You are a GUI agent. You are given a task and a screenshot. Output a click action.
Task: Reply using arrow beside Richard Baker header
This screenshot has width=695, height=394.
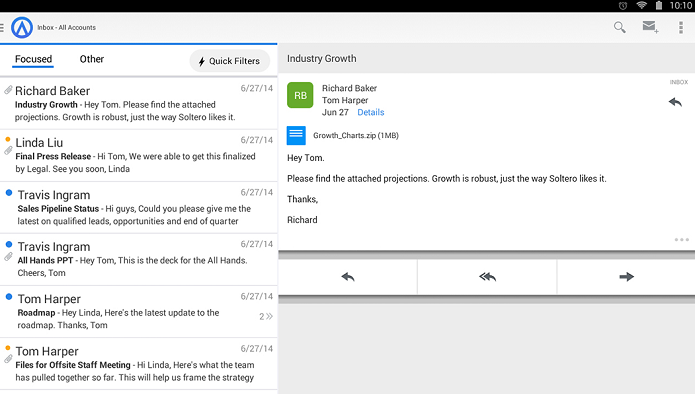click(x=675, y=102)
